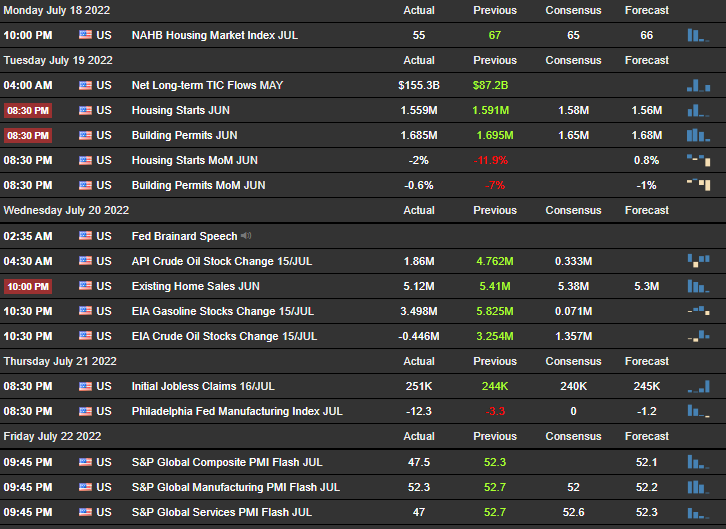Image resolution: width=726 pixels, height=529 pixels.
Task: Open chart icon for Philadelphia Fed Manufacturing Index
Action: (x=698, y=411)
